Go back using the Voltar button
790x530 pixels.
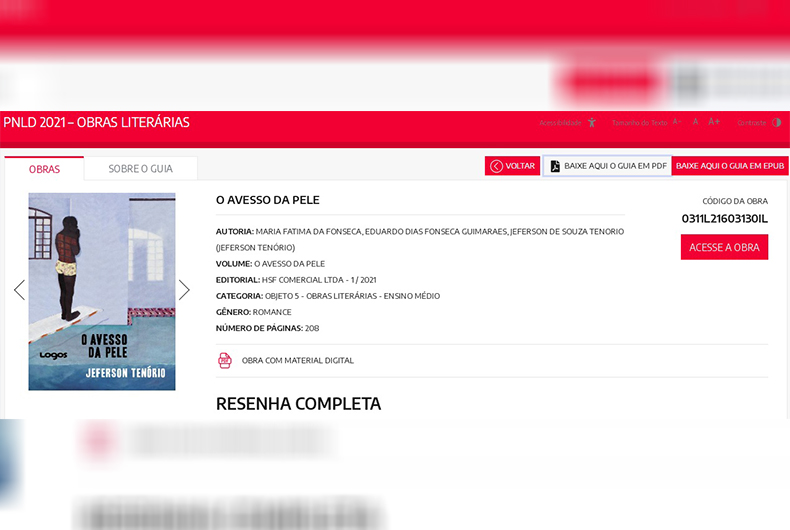click(x=512, y=166)
